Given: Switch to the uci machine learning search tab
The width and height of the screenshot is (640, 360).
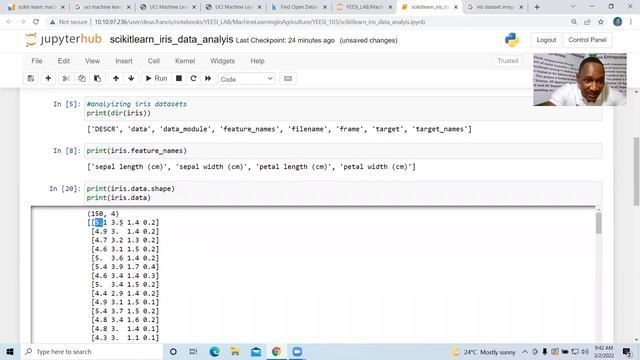Looking at the screenshot, I should point(102,7).
